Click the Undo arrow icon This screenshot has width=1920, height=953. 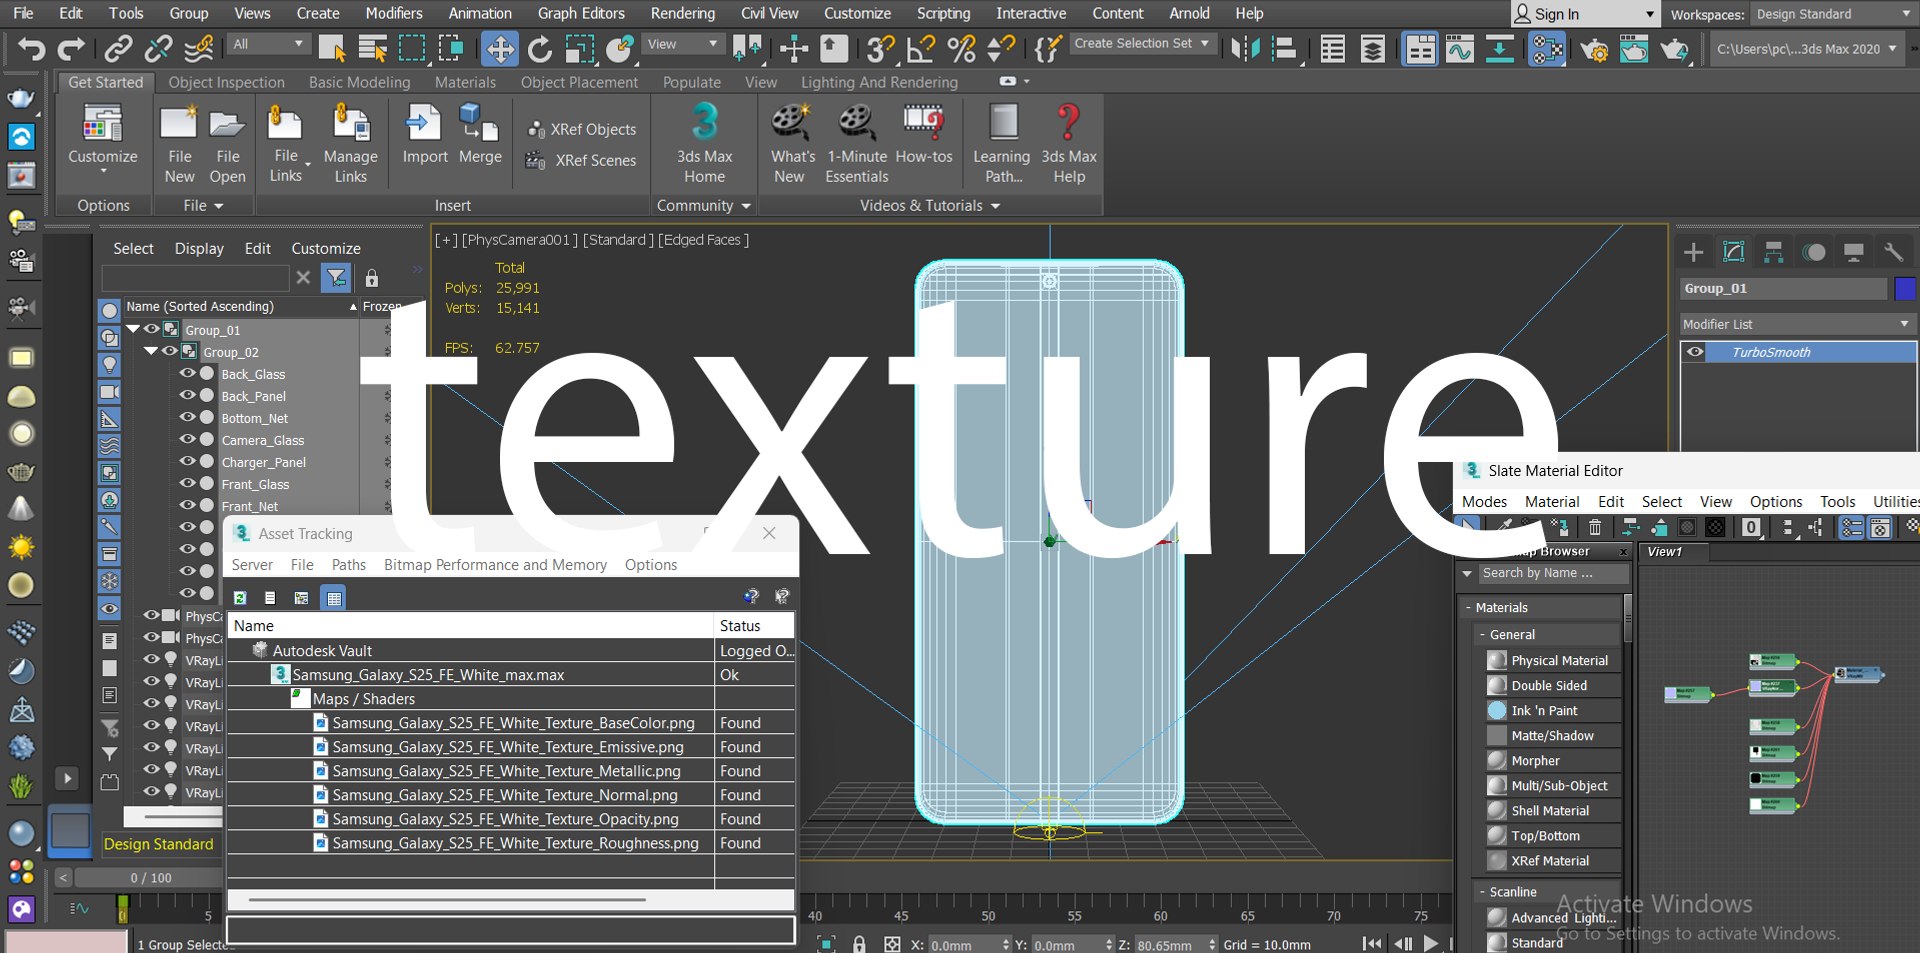(32, 48)
